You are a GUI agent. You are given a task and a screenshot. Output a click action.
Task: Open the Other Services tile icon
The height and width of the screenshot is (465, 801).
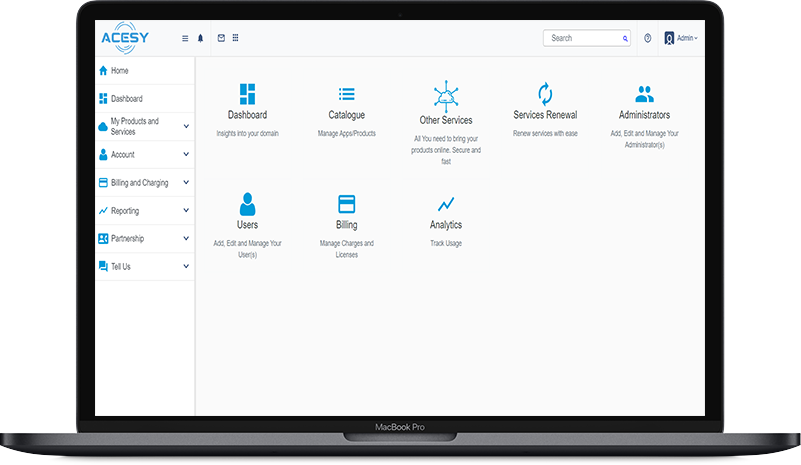pyautogui.click(x=445, y=95)
